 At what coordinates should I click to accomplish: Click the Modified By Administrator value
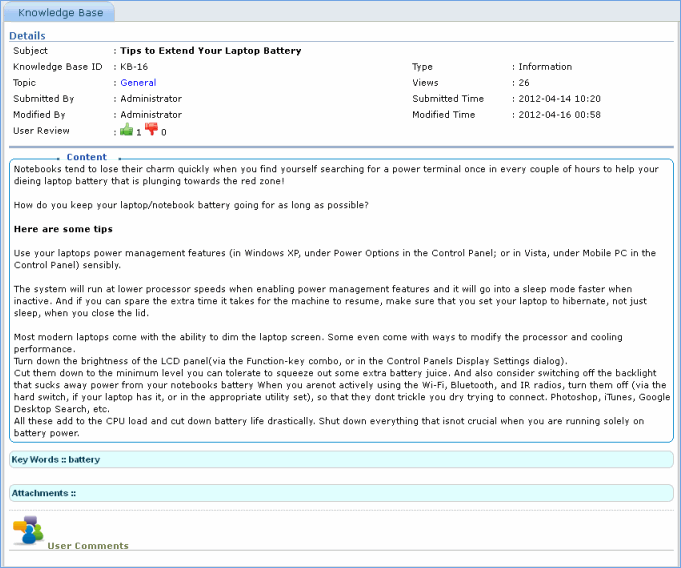tap(151, 115)
